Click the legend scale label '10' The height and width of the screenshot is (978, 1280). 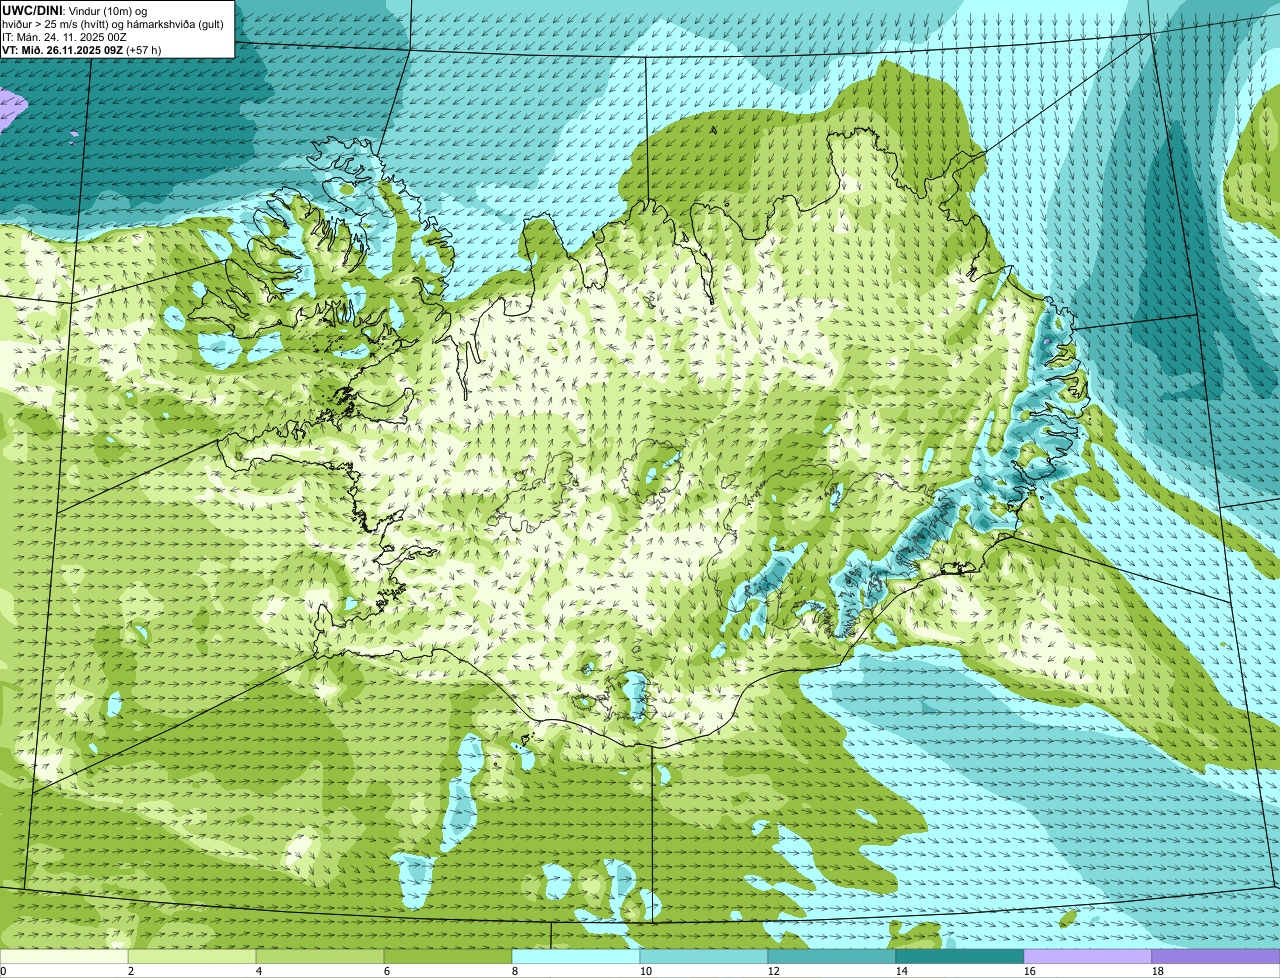tap(646, 971)
